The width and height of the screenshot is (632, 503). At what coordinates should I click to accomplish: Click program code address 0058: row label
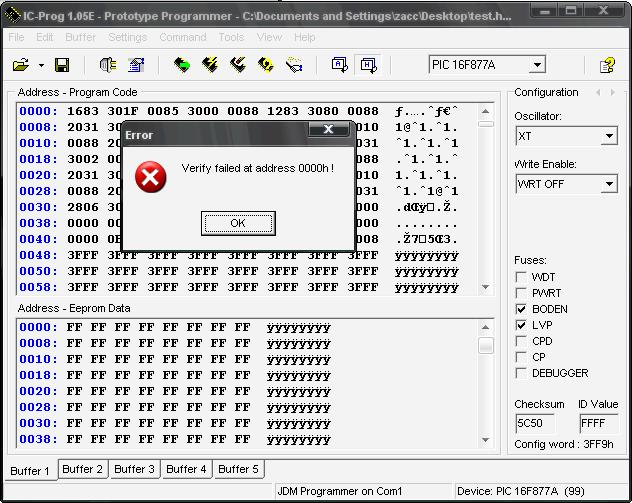click(38, 287)
